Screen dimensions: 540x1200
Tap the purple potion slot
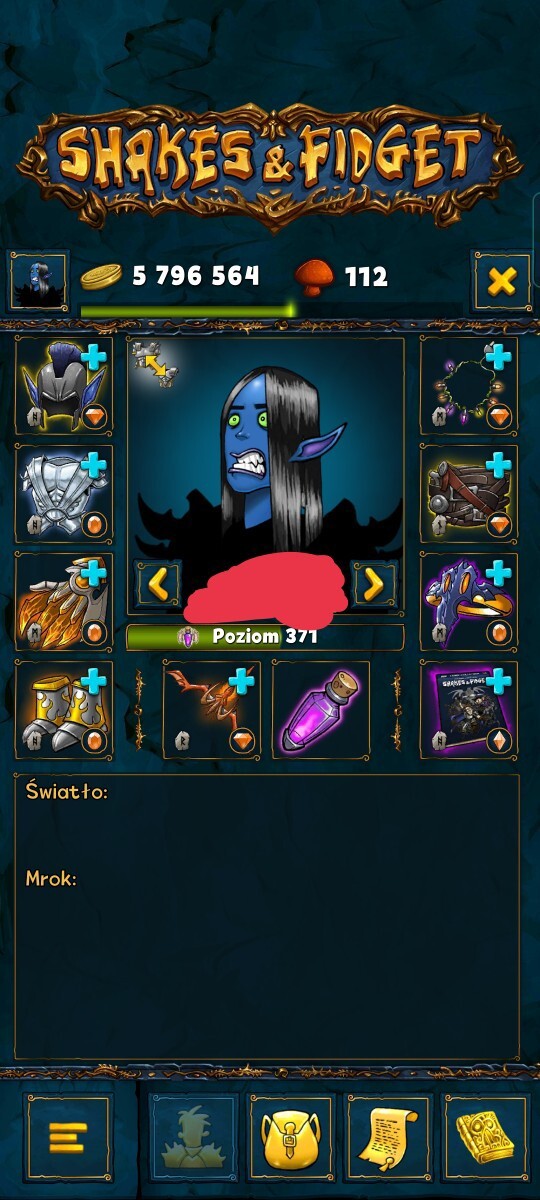point(321,709)
